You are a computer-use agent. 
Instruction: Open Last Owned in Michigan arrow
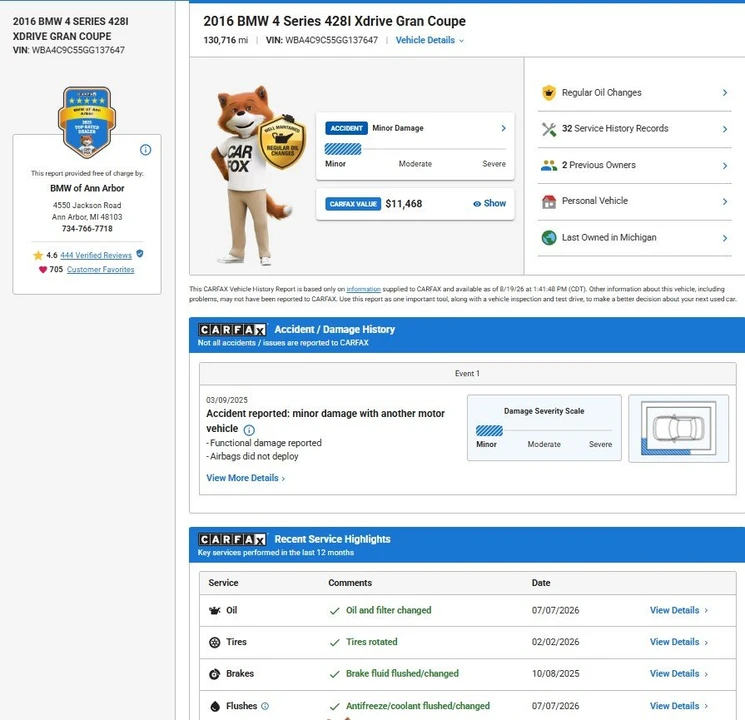[x=725, y=238]
